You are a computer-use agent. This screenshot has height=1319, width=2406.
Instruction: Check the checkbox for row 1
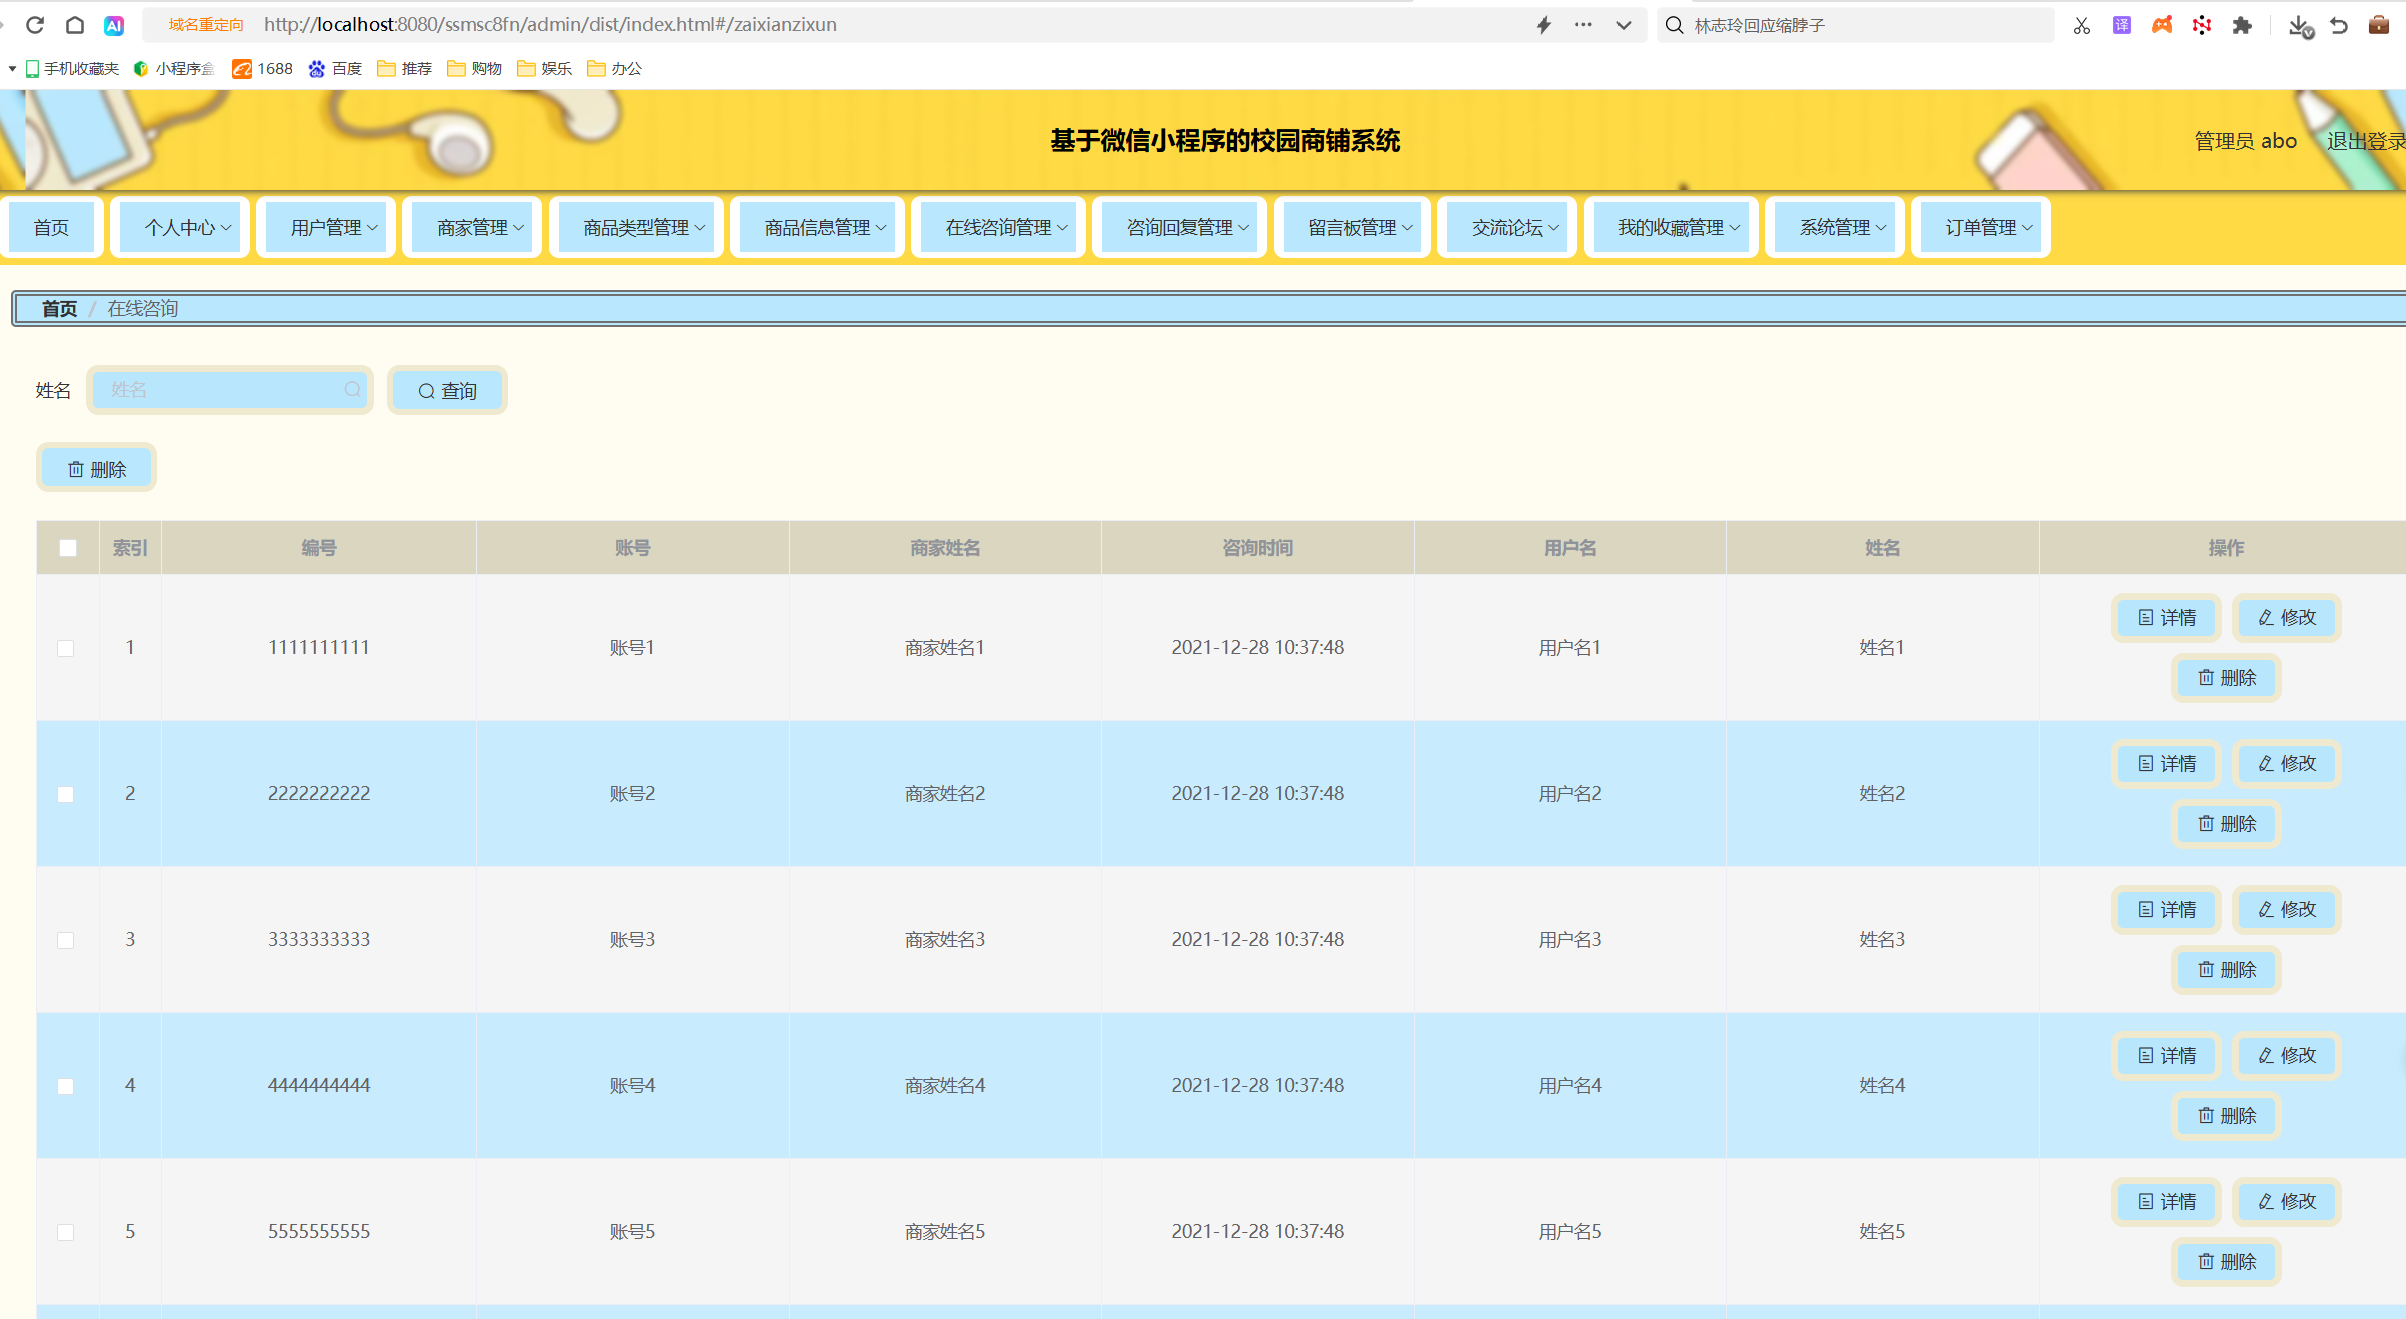click(66, 648)
